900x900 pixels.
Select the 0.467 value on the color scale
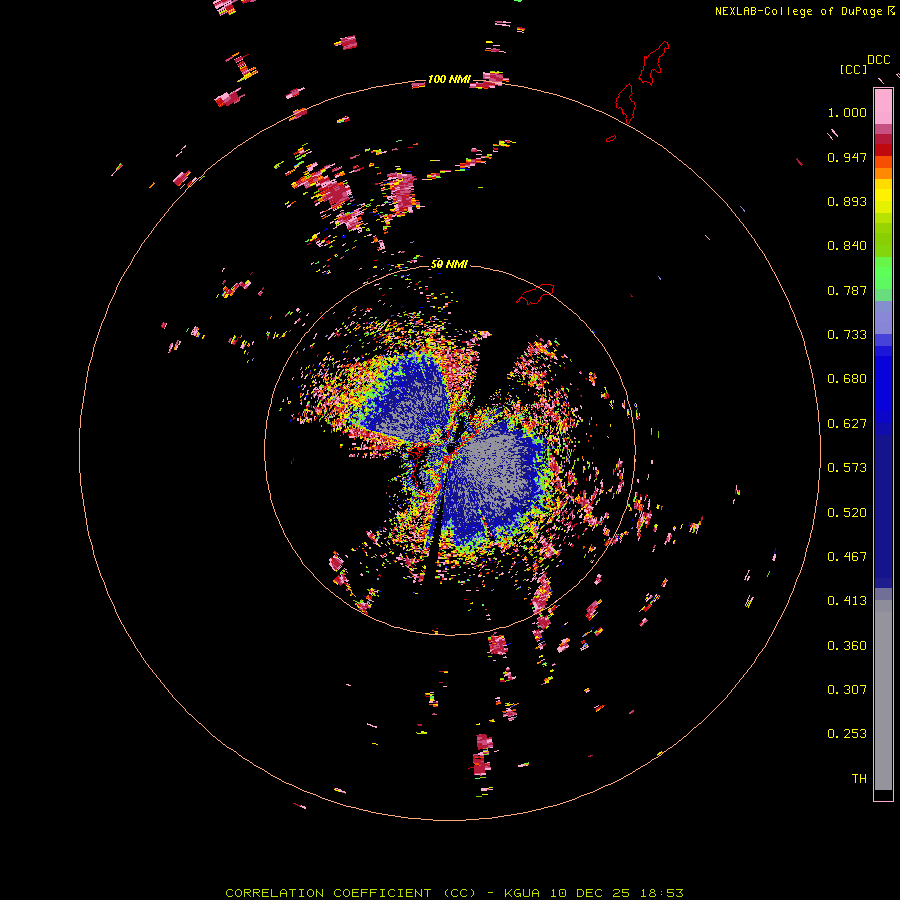847,557
